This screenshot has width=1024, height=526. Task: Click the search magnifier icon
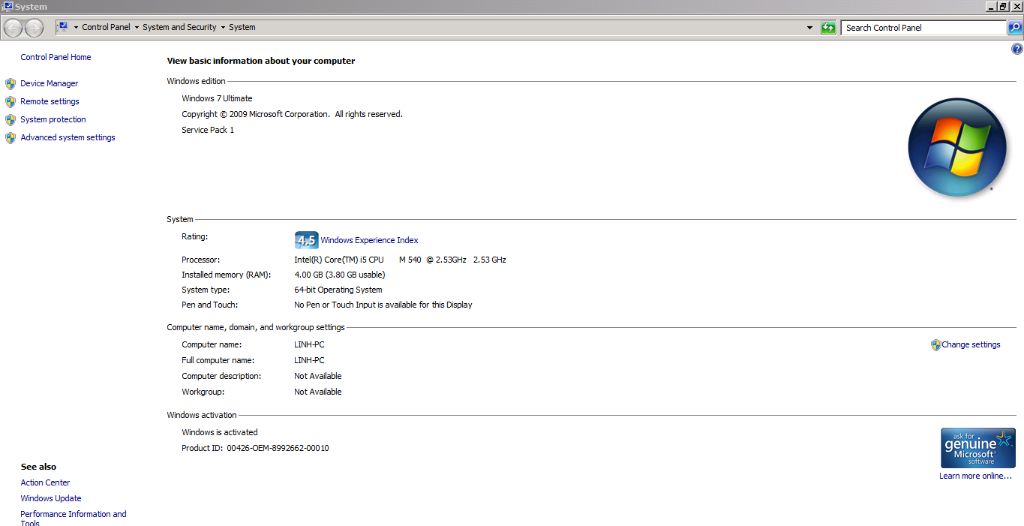pos(1015,27)
